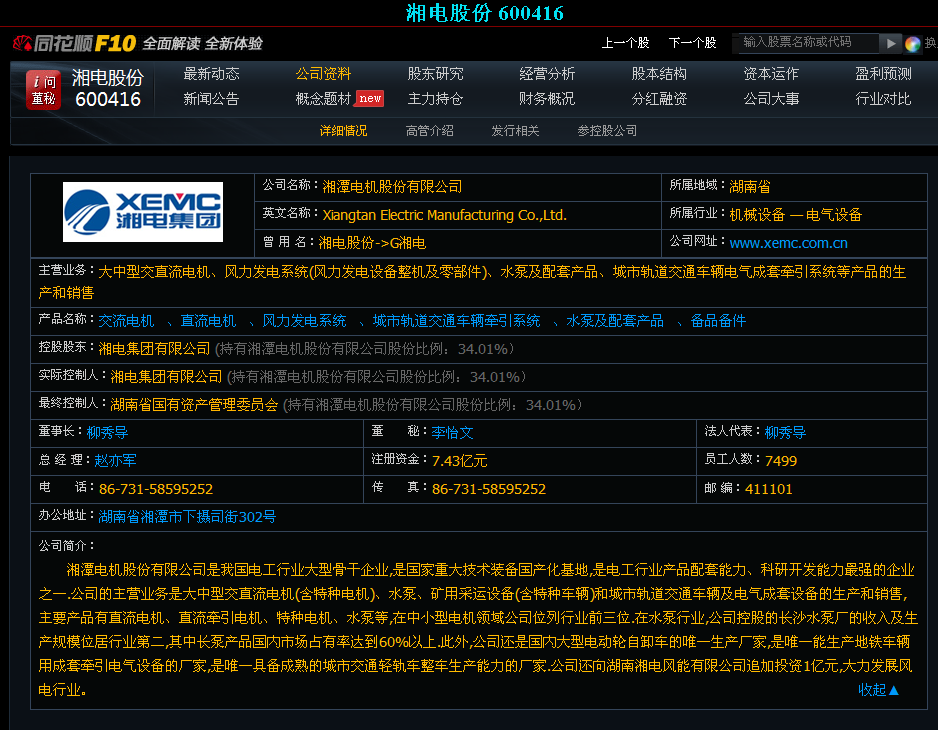Switch to the 参控股公司 sub-tab
The width and height of the screenshot is (938, 730).
pos(607,130)
